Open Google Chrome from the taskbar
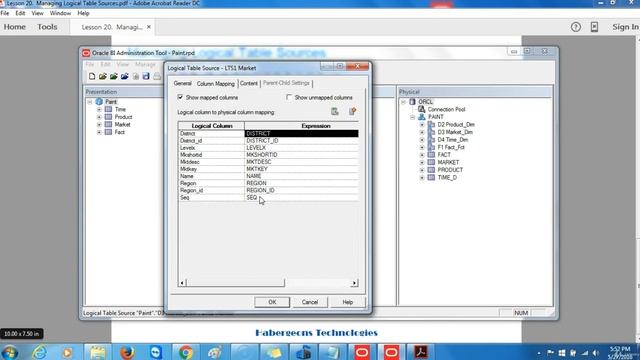The image size is (640, 360). (185, 352)
